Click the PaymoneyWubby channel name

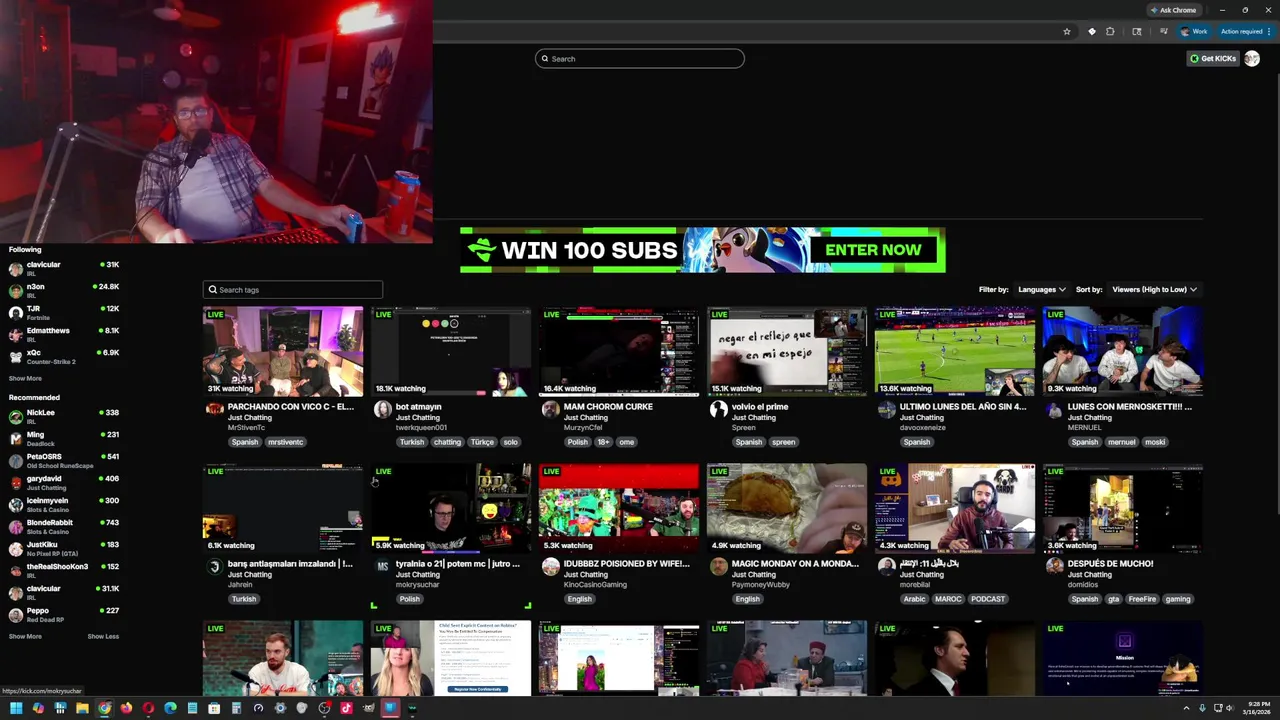(x=762, y=584)
